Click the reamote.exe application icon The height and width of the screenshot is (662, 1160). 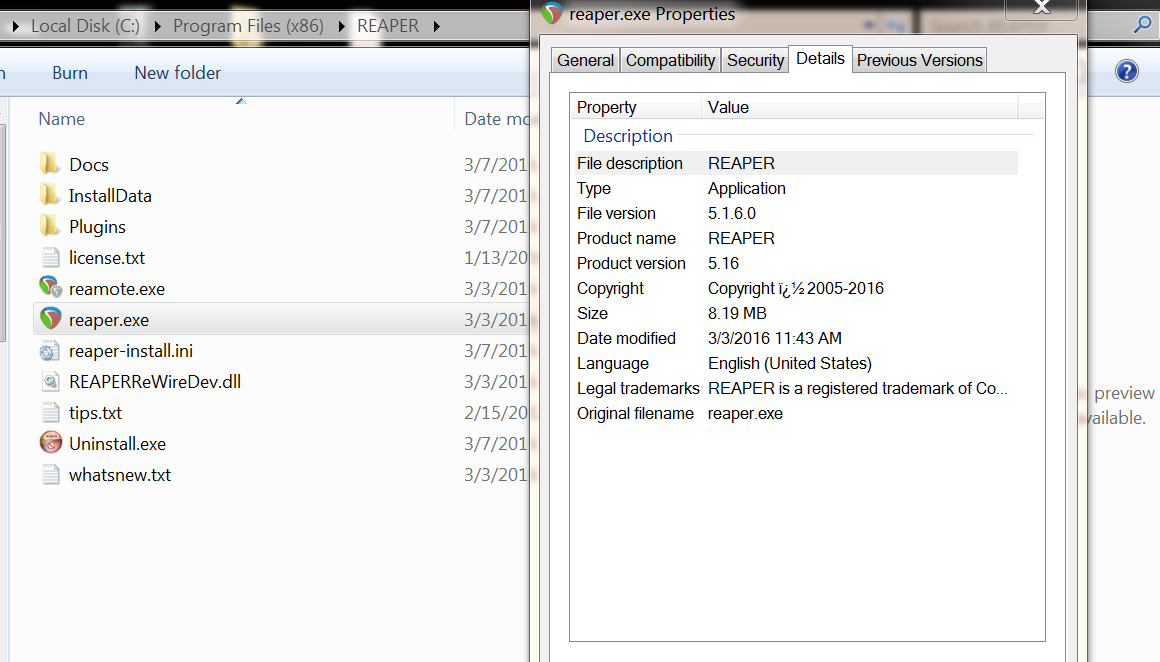point(50,287)
